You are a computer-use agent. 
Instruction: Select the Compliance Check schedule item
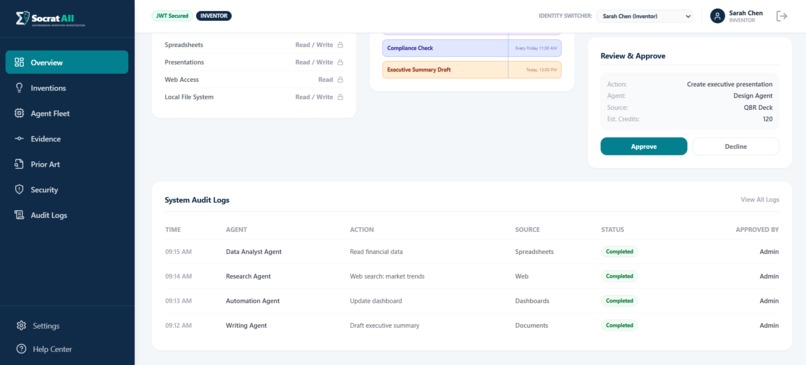pos(472,48)
